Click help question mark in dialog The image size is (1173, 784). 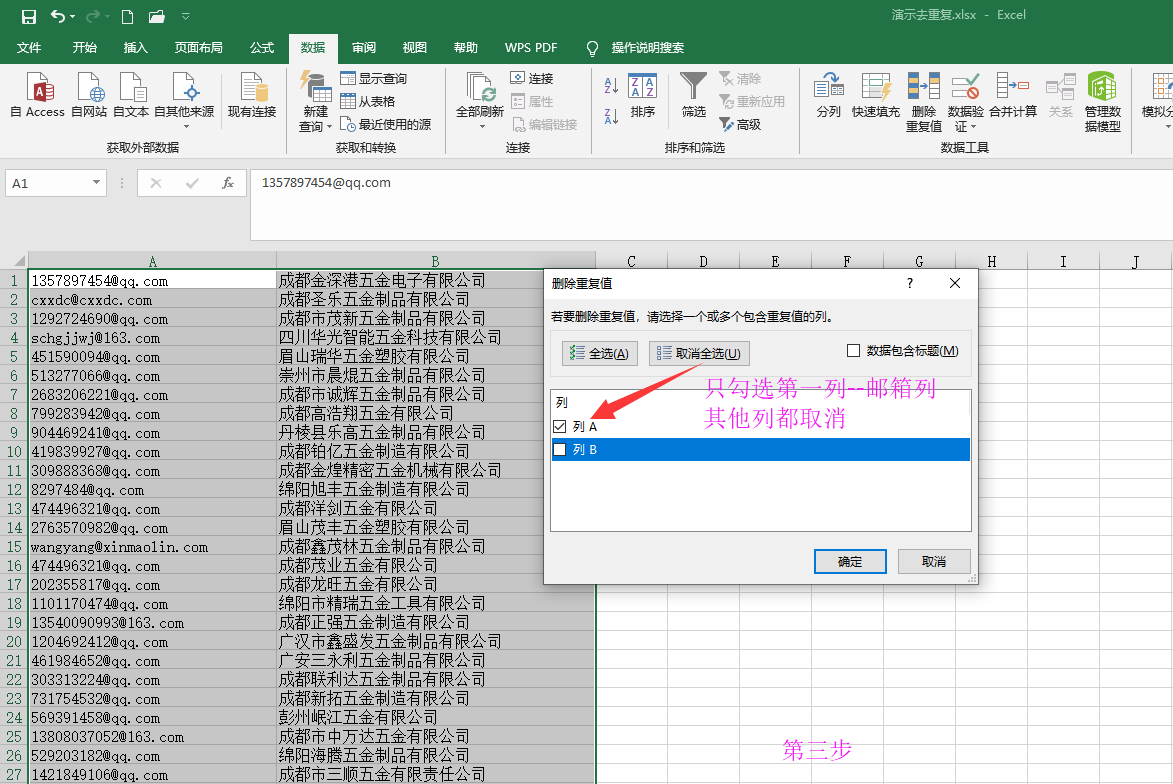click(x=910, y=283)
